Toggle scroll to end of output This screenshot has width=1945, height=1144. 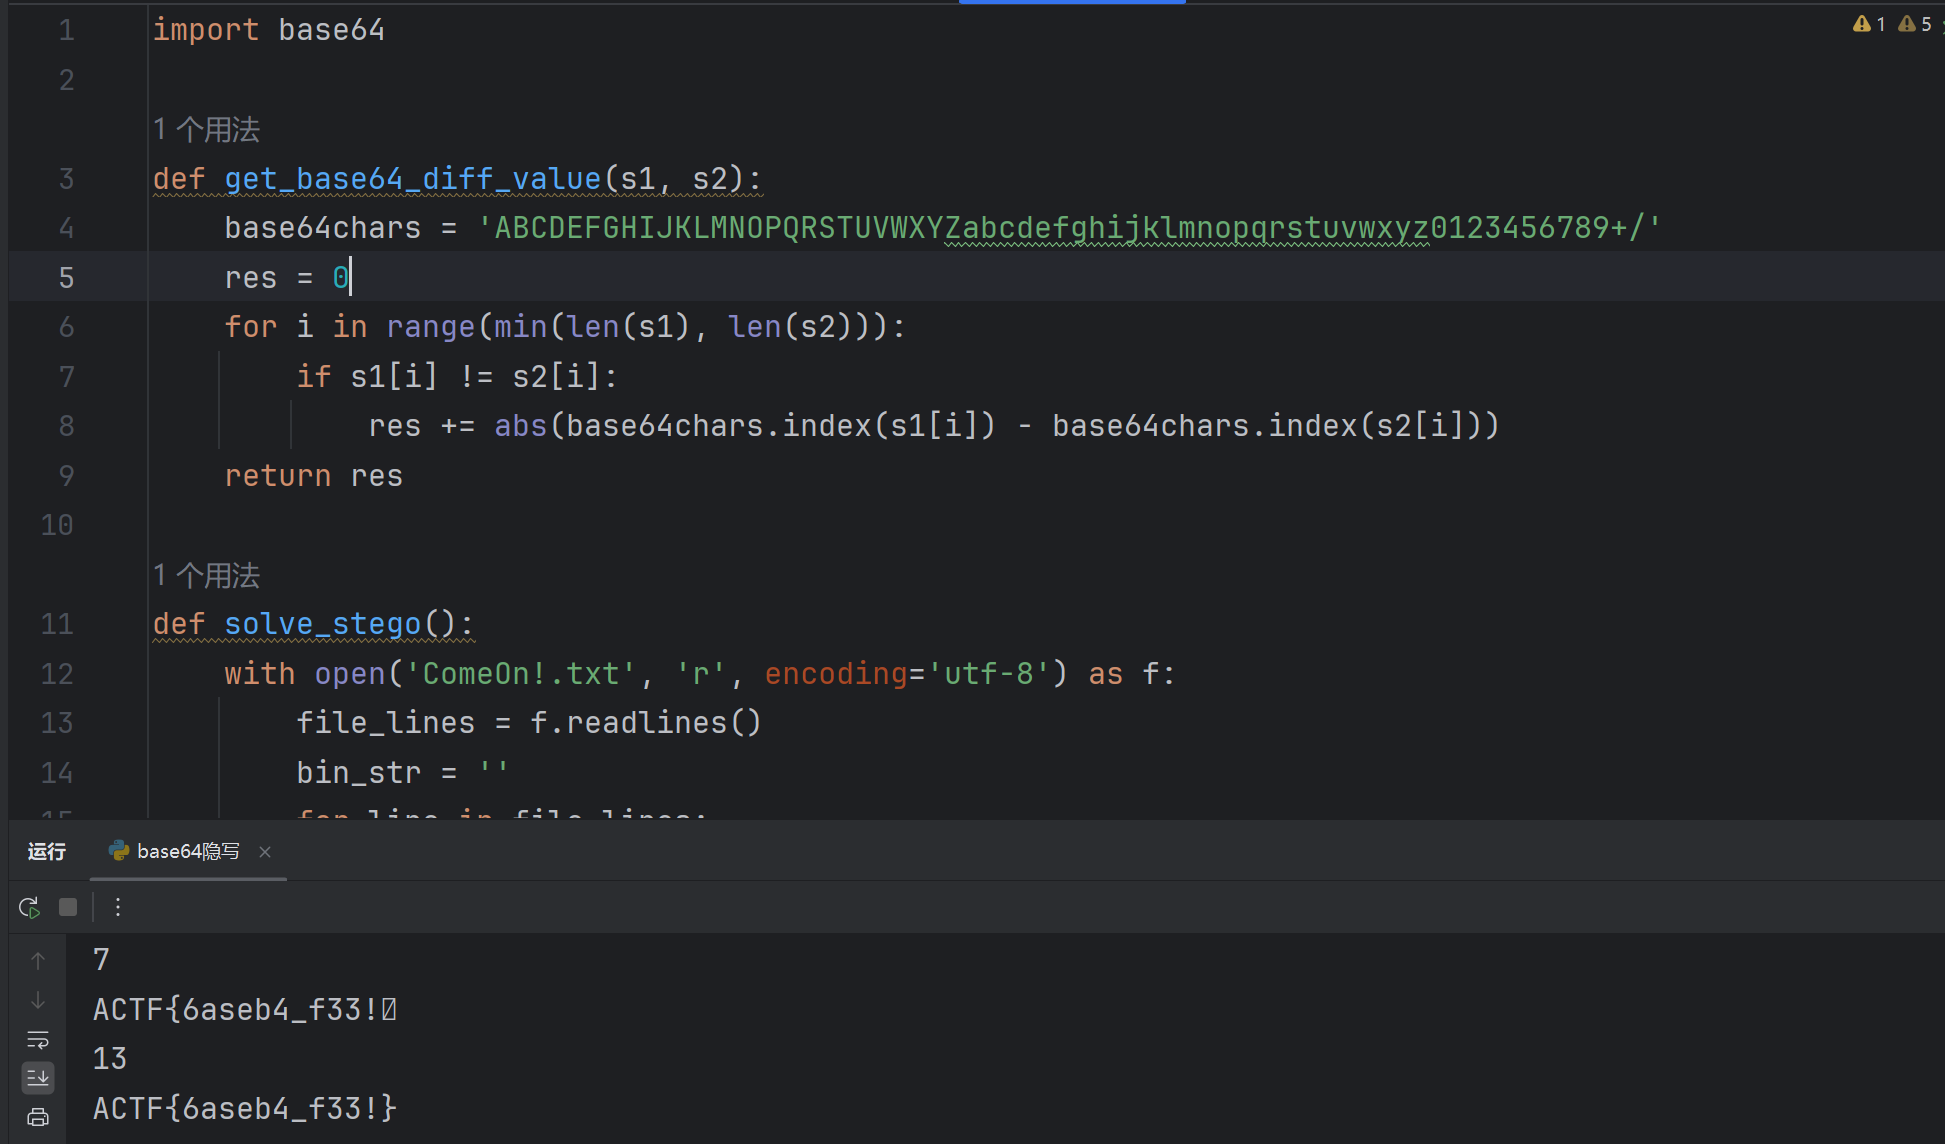(38, 1078)
